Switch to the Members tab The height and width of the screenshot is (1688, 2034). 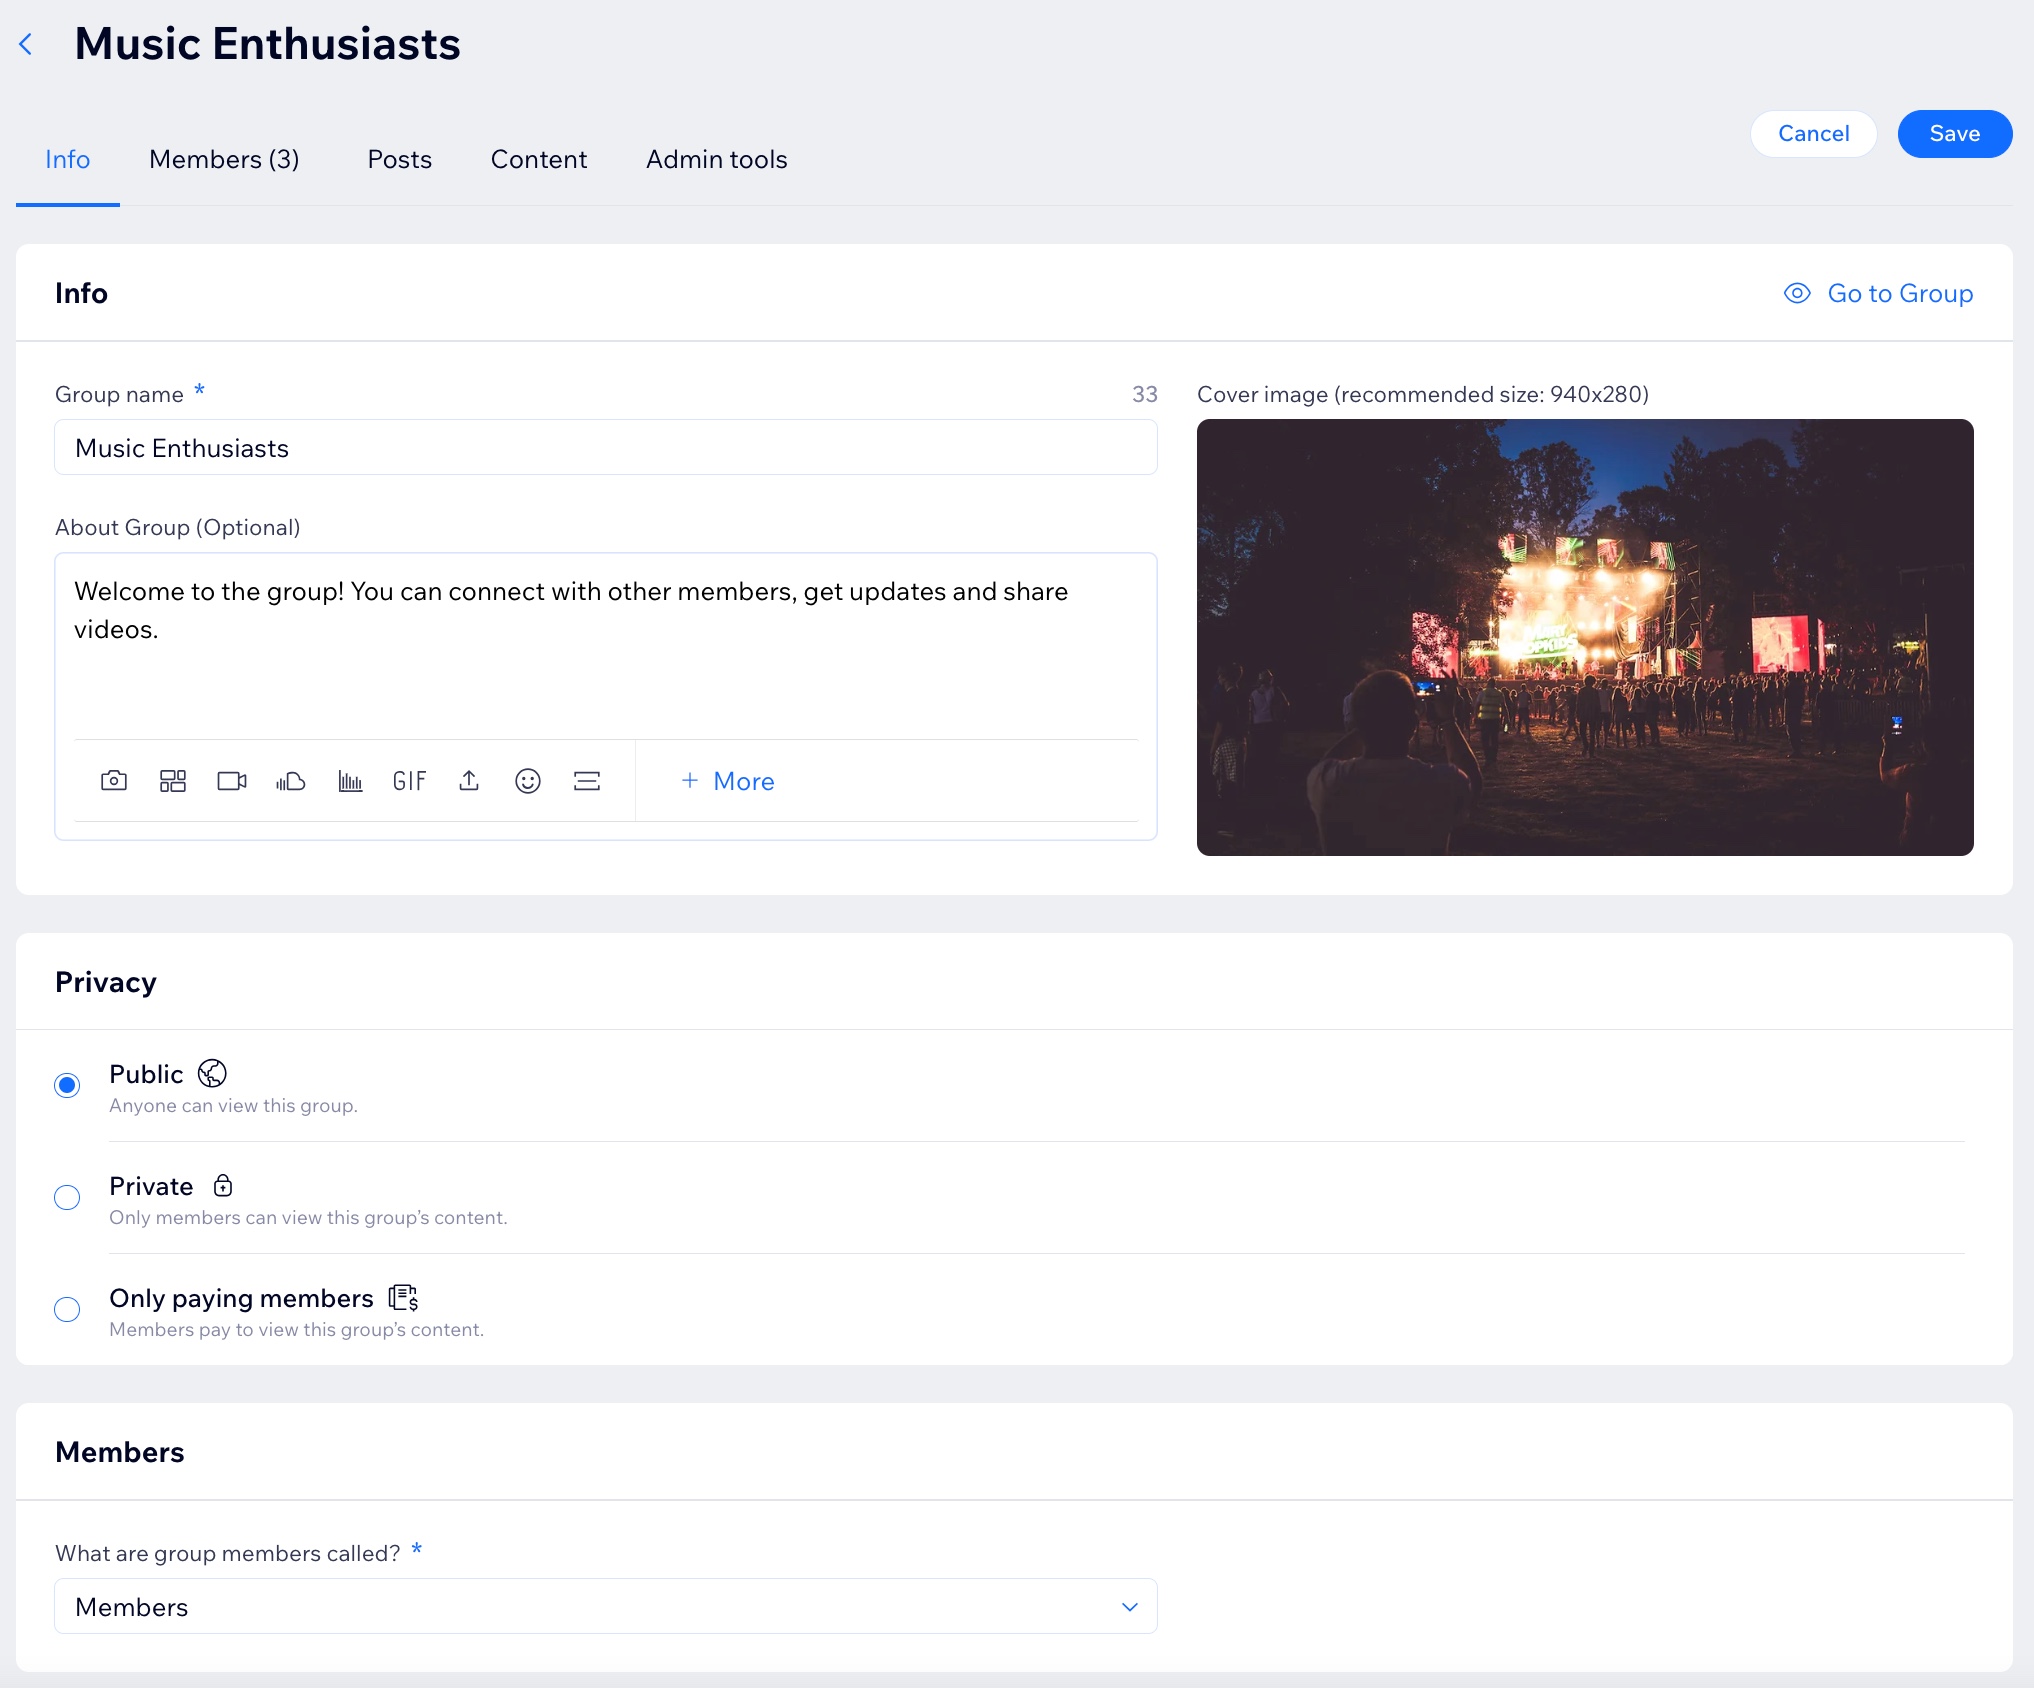pyautogui.click(x=223, y=159)
